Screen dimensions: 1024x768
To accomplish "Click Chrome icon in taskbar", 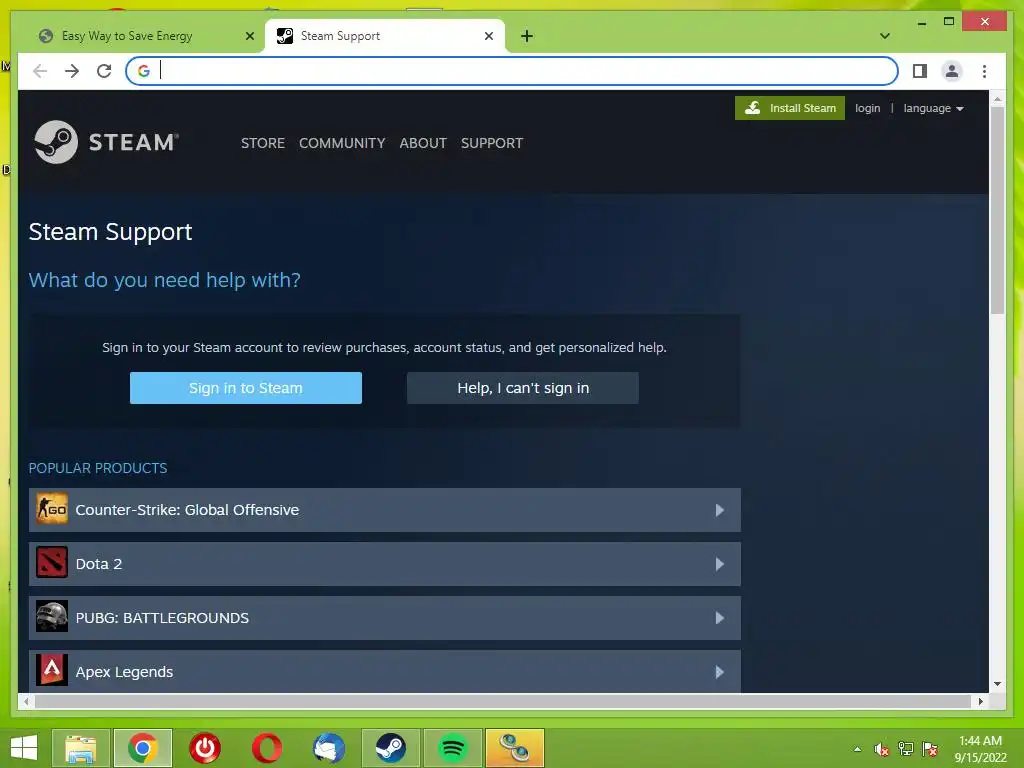I will point(142,748).
